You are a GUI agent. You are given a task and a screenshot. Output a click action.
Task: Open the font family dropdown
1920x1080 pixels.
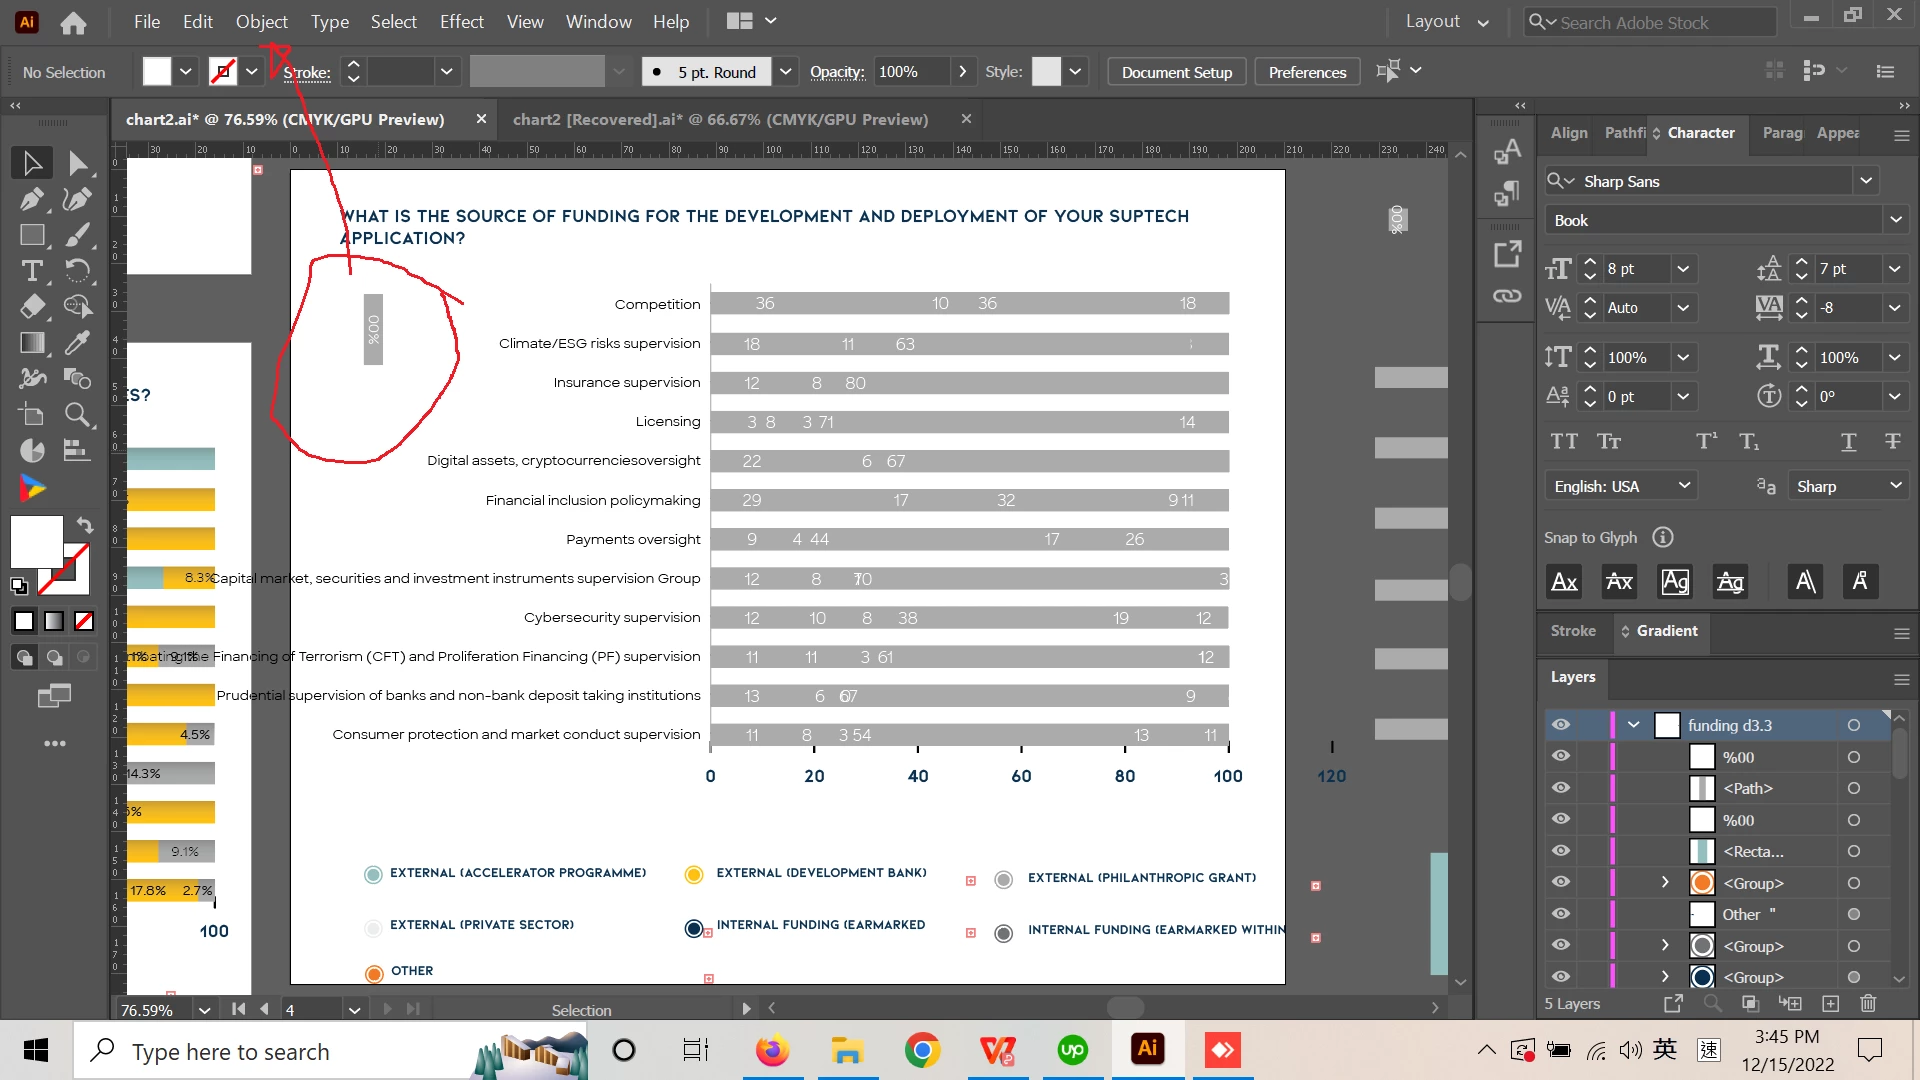click(1865, 181)
